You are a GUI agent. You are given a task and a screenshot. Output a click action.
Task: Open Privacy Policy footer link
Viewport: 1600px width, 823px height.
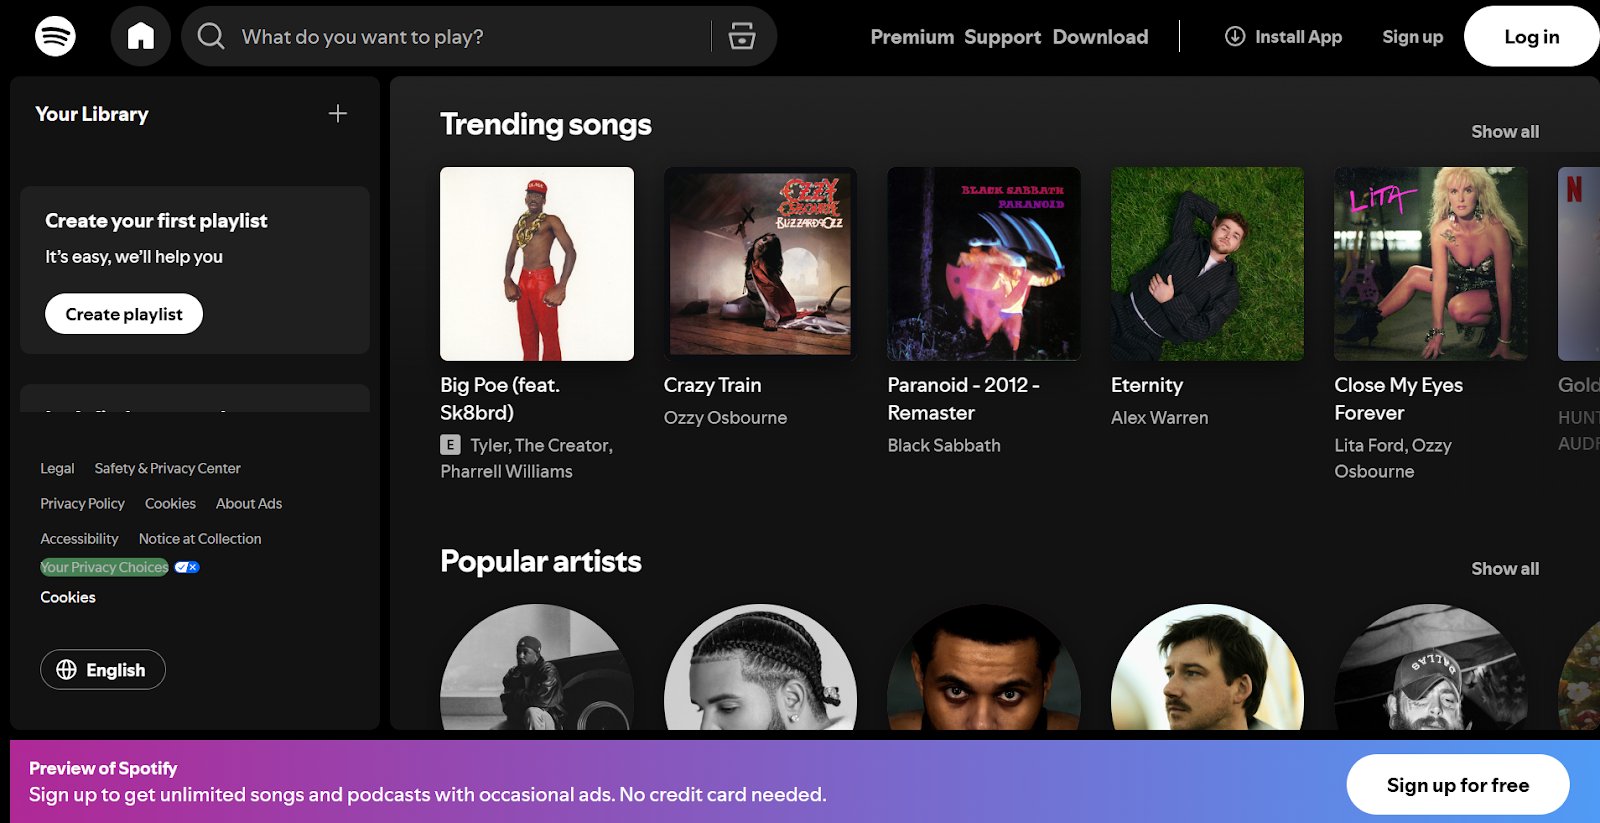pyautogui.click(x=82, y=503)
